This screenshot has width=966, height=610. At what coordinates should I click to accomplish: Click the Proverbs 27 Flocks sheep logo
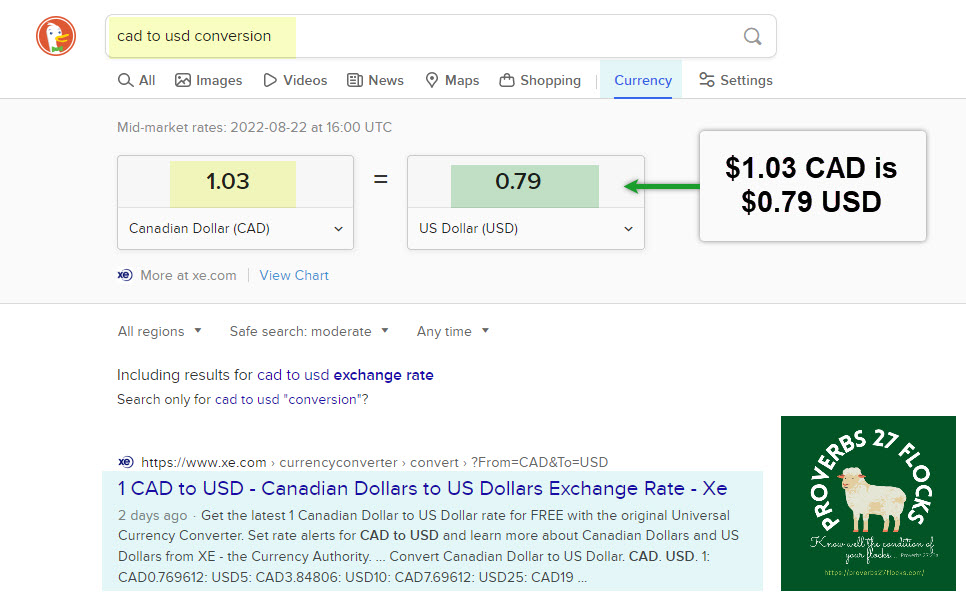868,503
